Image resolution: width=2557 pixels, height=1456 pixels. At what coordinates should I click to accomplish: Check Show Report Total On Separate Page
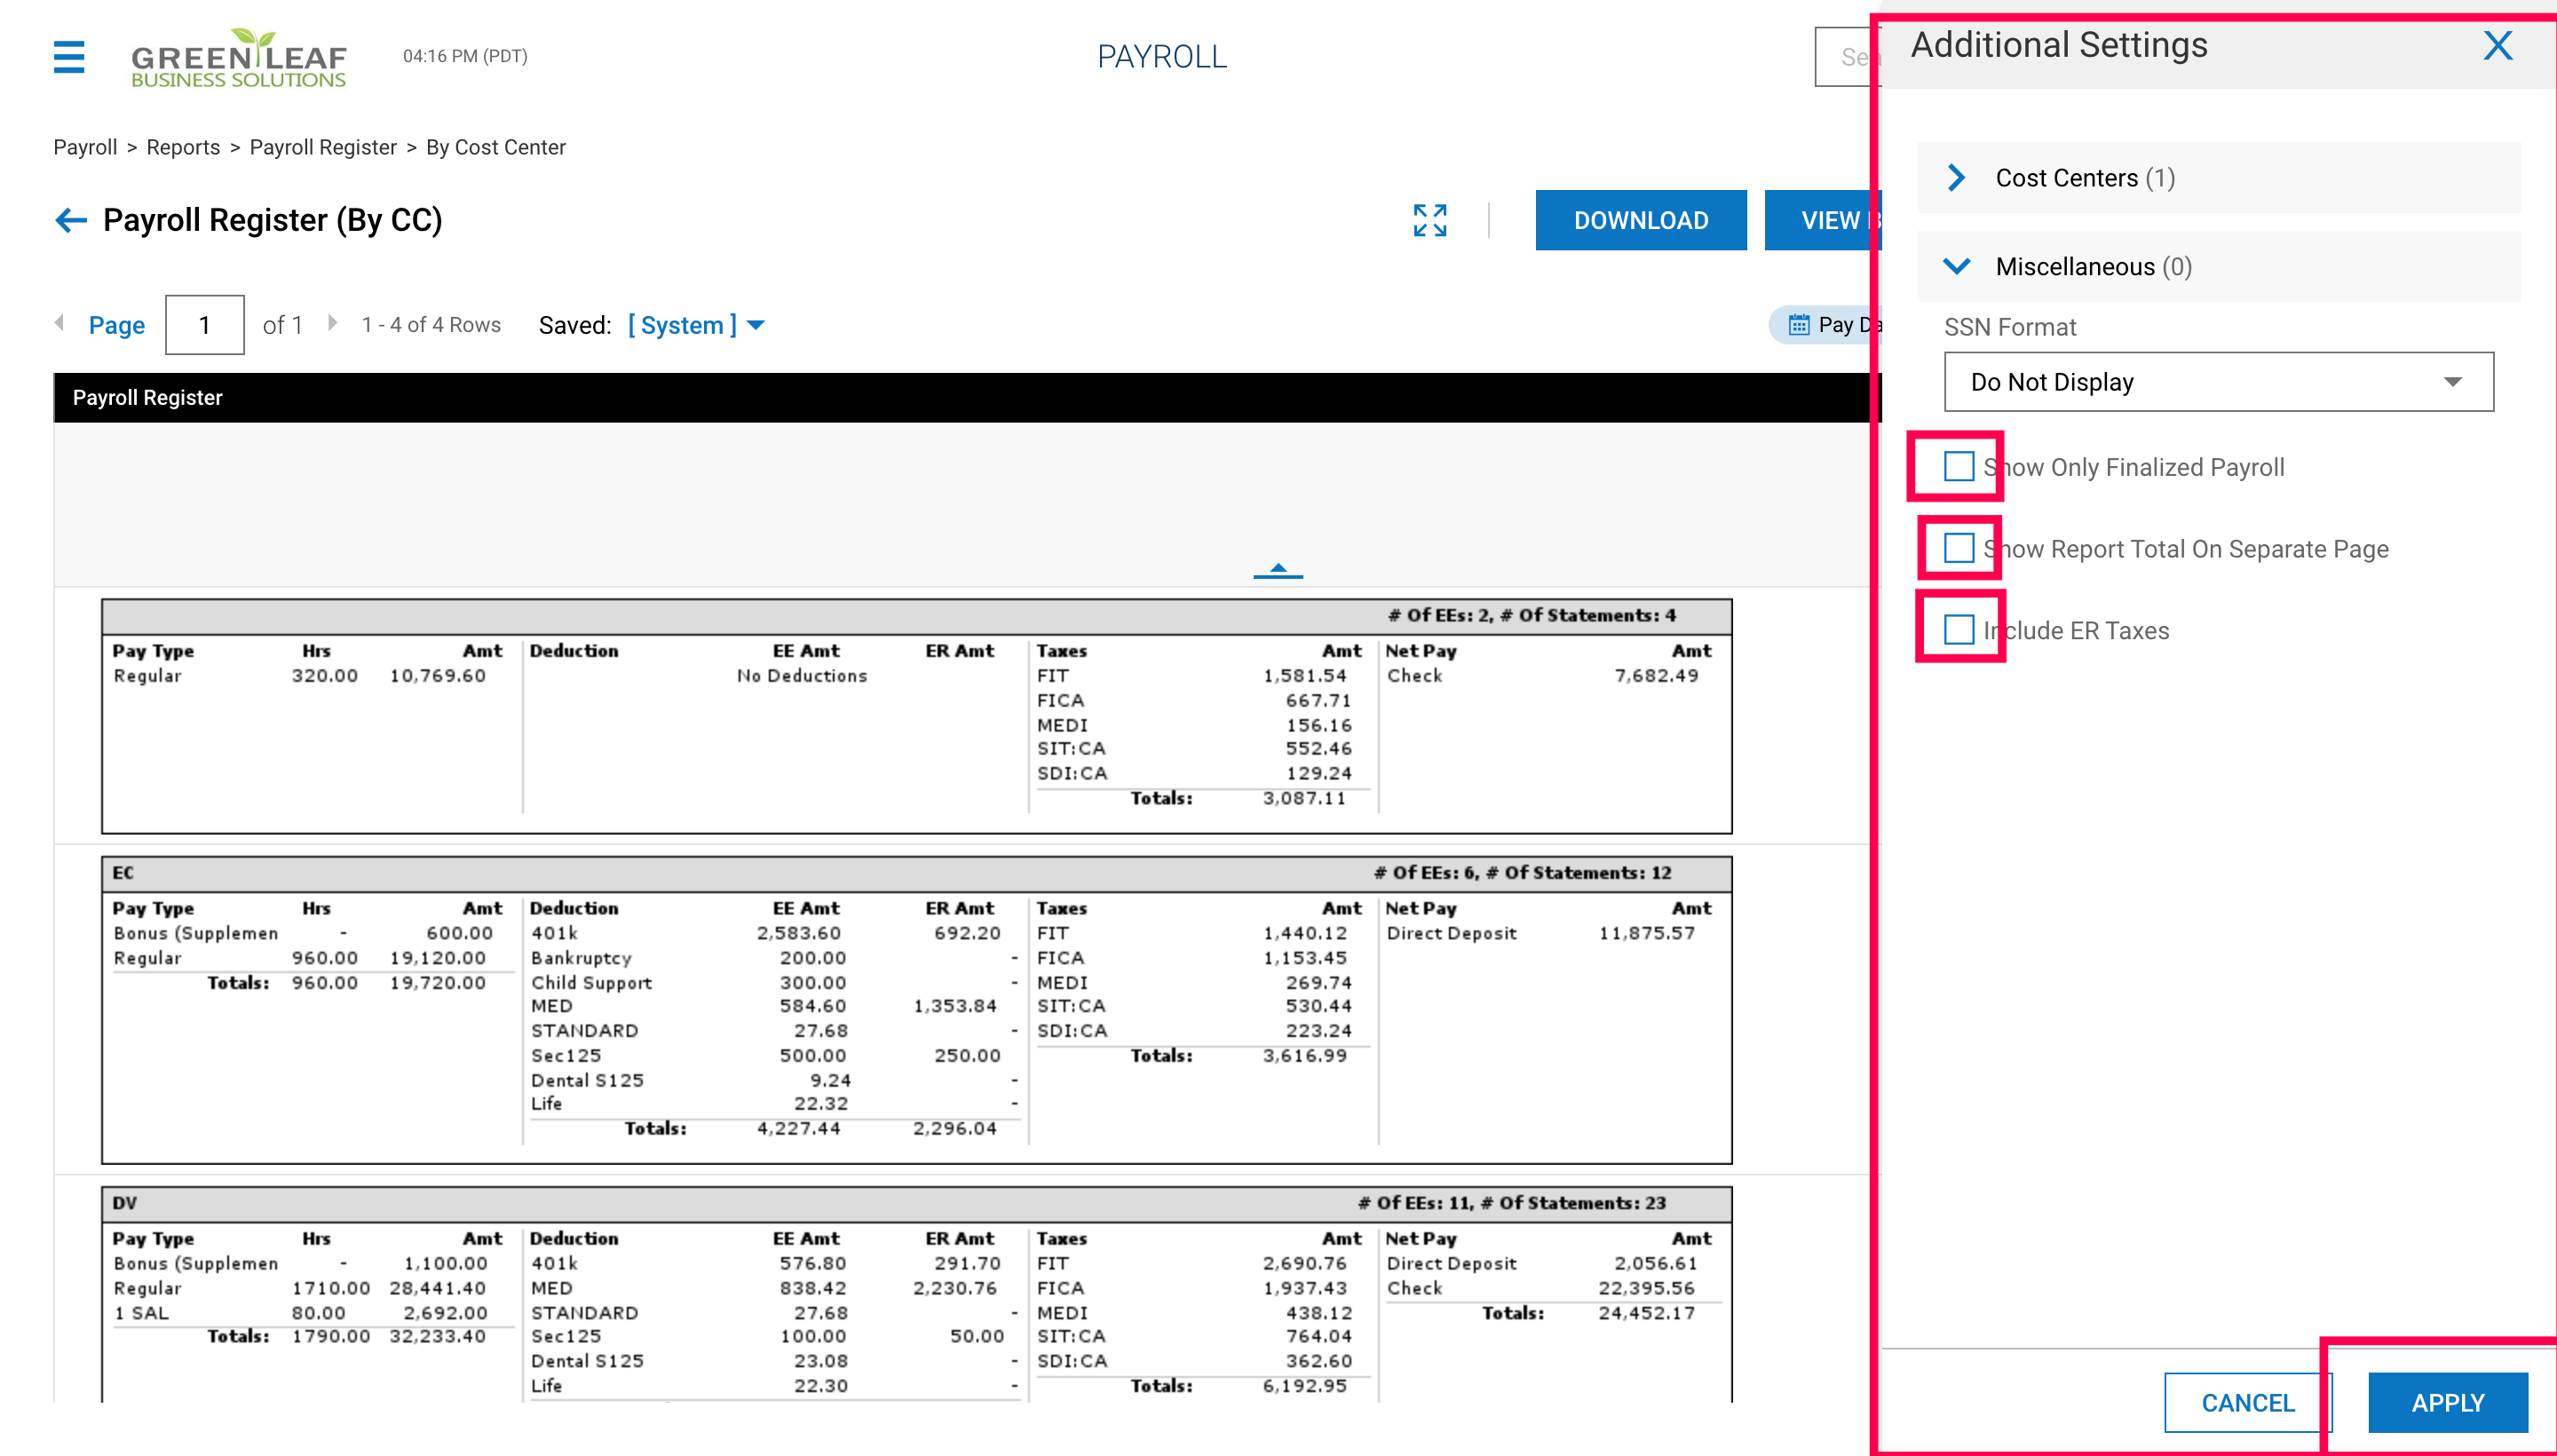pos(1958,548)
